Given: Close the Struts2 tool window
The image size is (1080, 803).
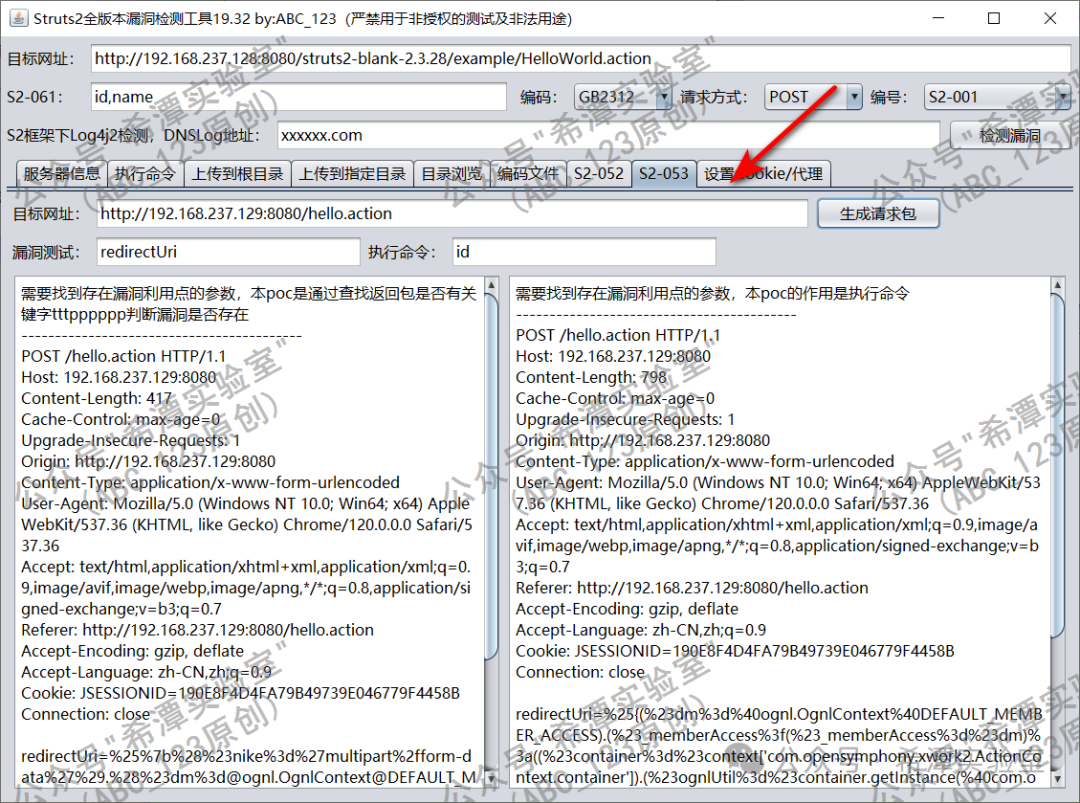Looking at the screenshot, I should tap(1050, 19).
